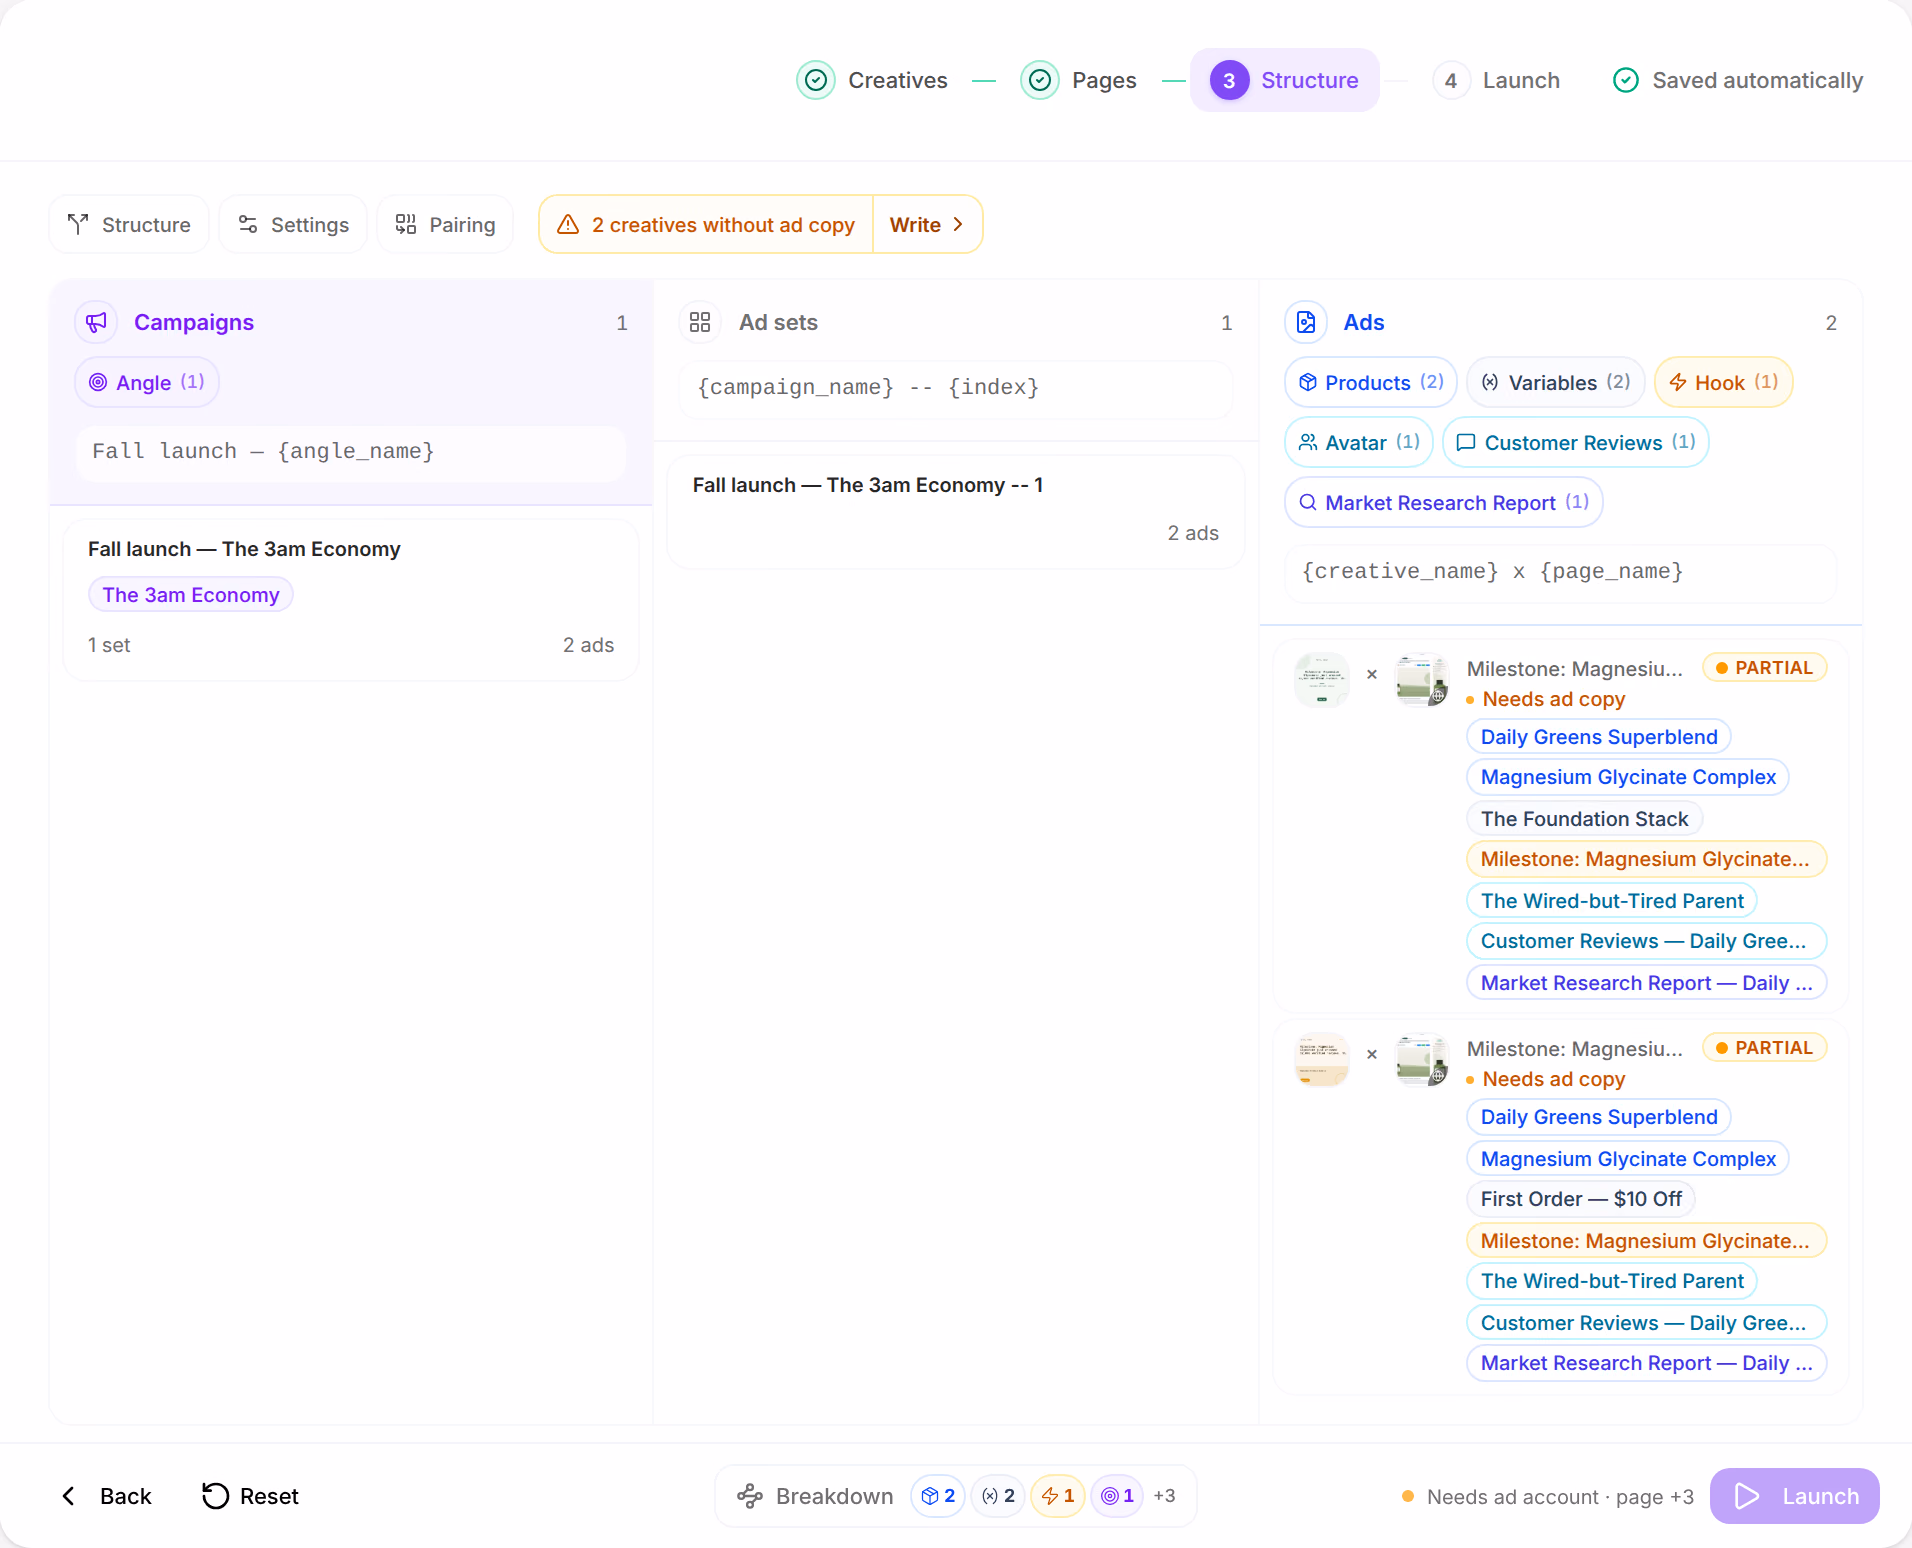Click the Saved automatically check icon
The height and width of the screenshot is (1548, 1912).
point(1626,80)
